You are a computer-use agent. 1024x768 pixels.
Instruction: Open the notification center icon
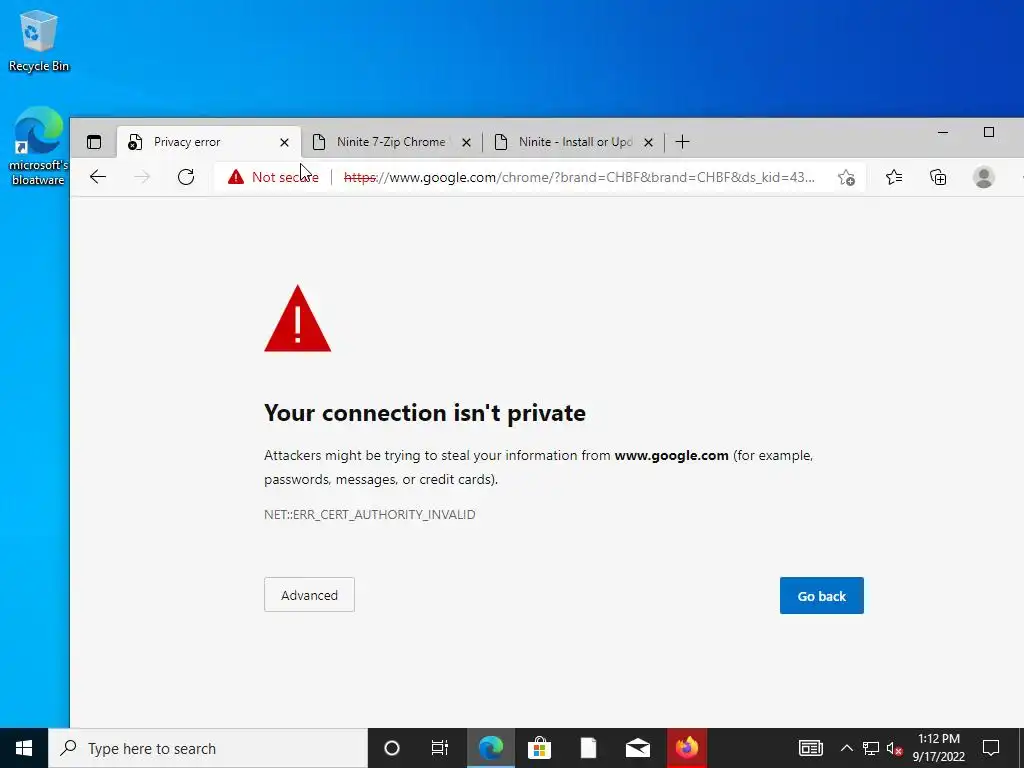(x=991, y=748)
